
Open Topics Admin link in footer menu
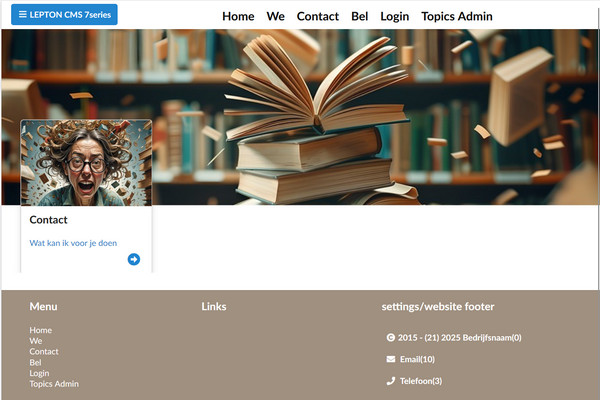54,384
